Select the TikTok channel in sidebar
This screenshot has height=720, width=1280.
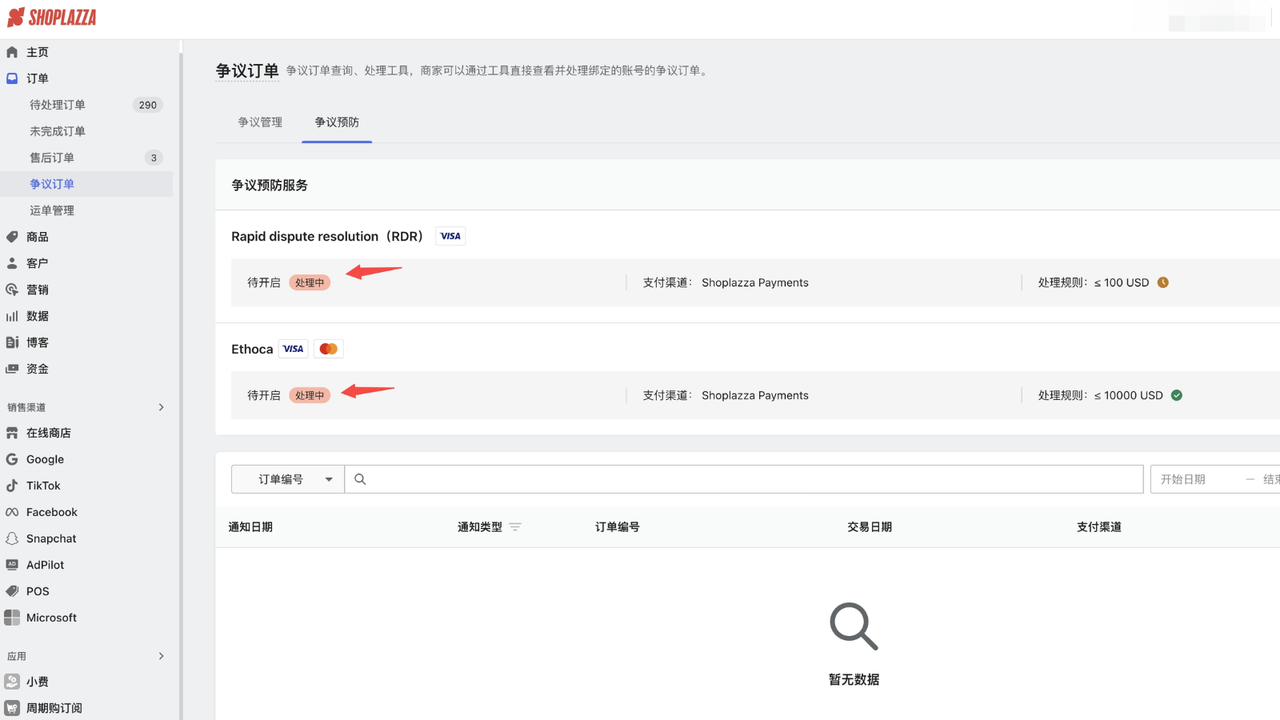41,485
